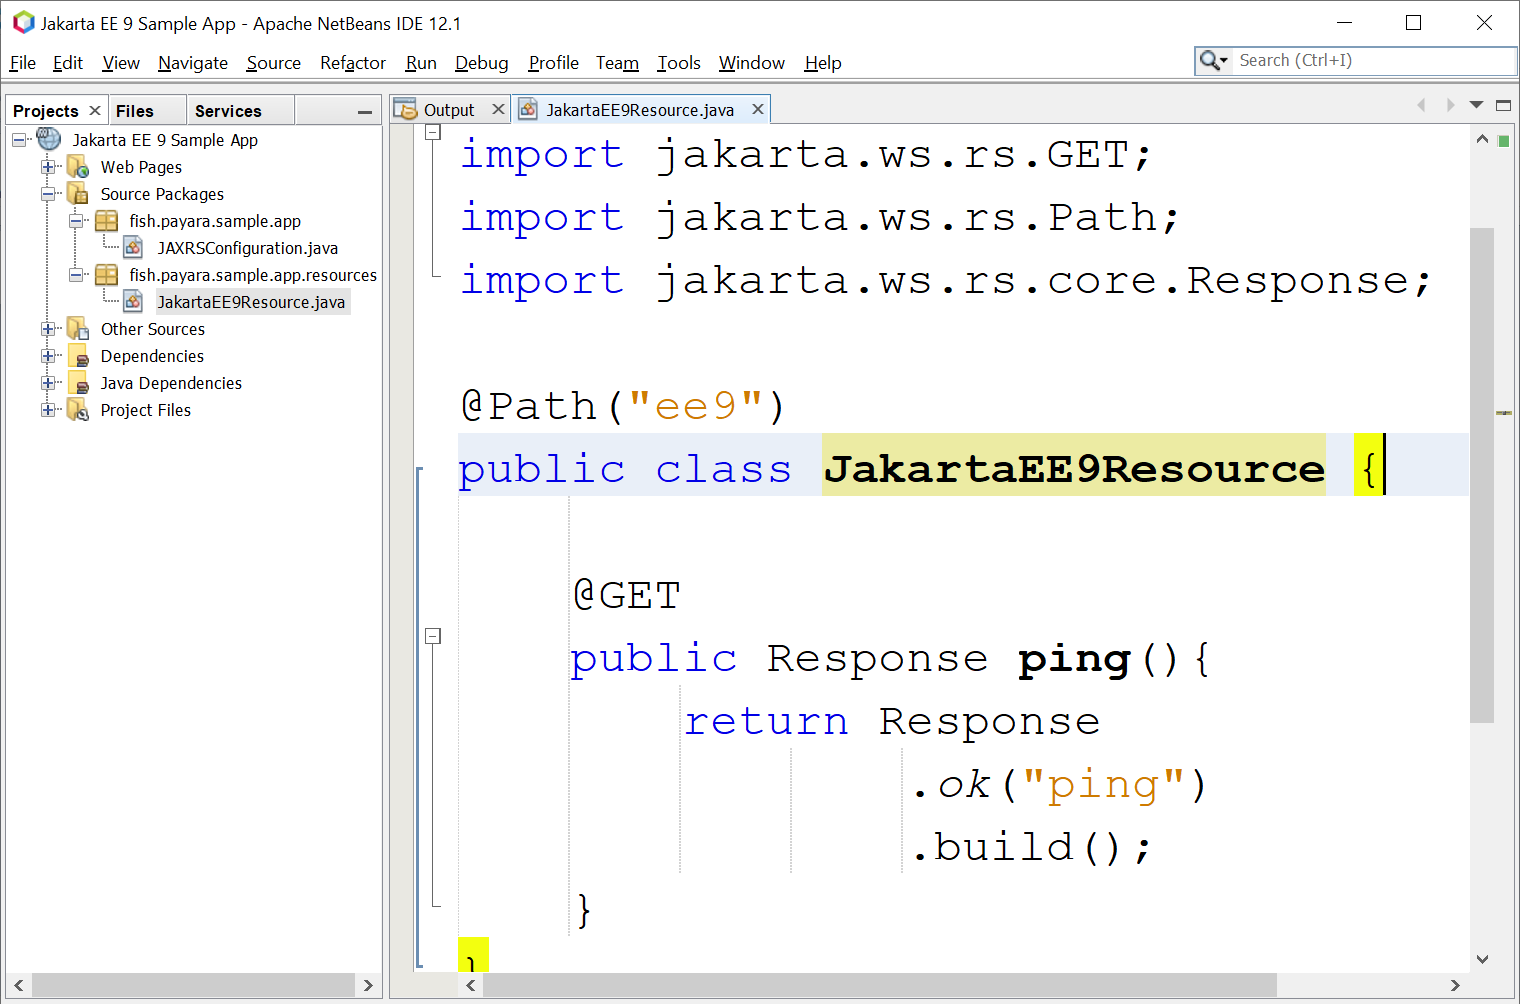Expand the Other Sources node

tap(47, 329)
